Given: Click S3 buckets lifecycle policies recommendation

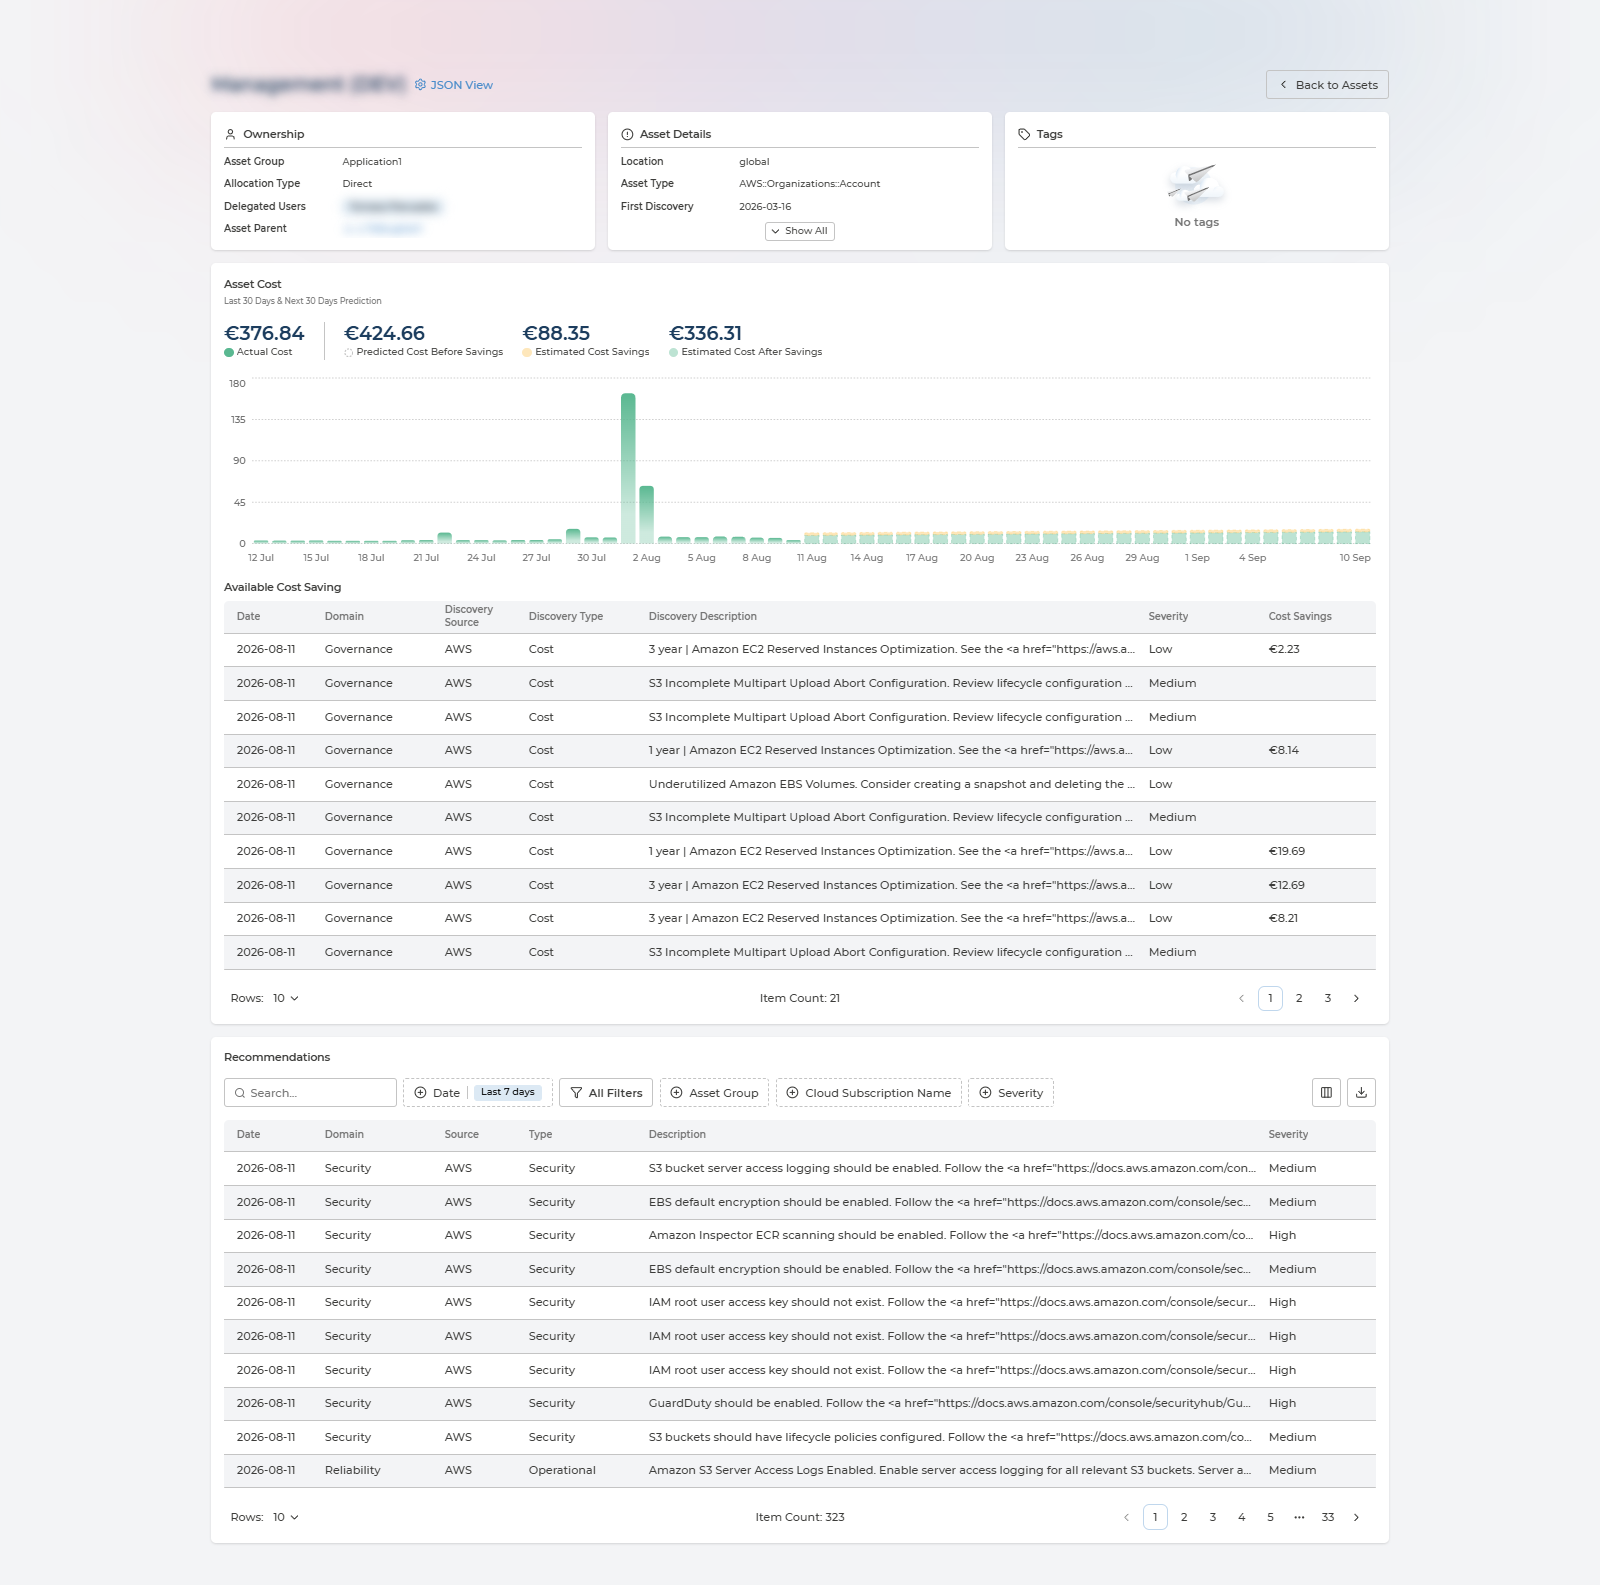Looking at the screenshot, I should tap(950, 1438).
